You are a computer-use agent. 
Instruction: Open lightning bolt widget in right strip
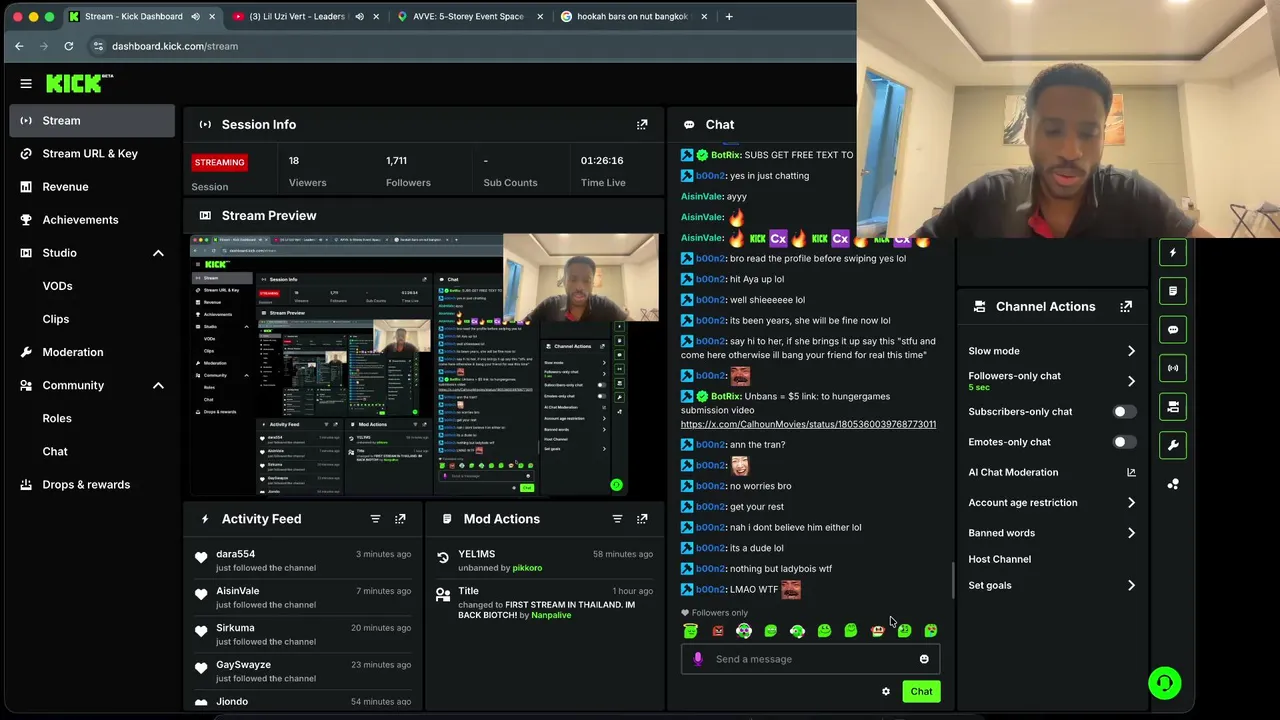click(x=1173, y=252)
